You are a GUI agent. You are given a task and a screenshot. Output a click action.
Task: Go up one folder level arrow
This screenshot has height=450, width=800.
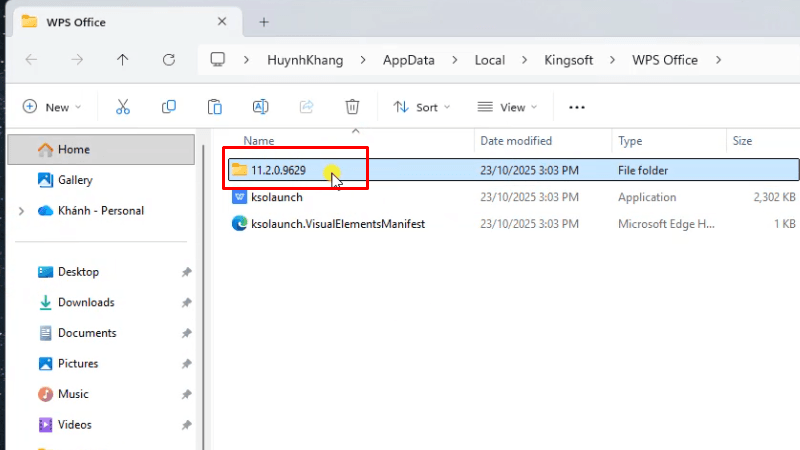(x=123, y=60)
